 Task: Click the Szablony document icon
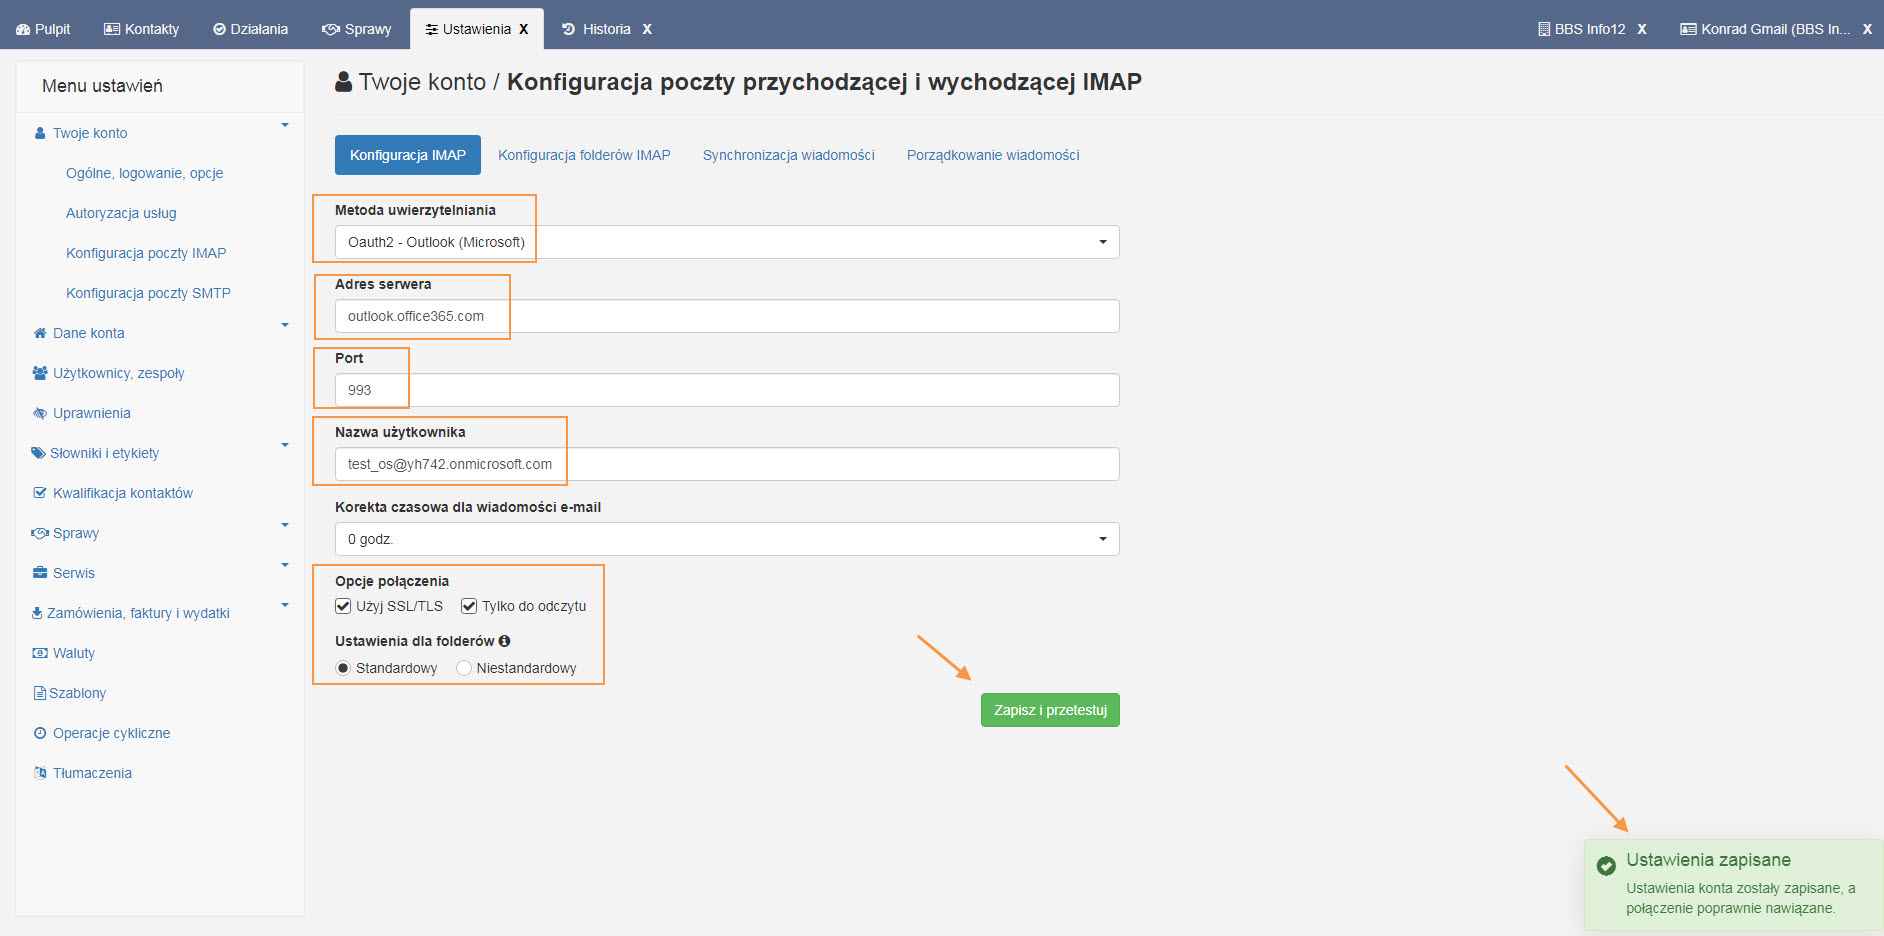click(x=40, y=693)
